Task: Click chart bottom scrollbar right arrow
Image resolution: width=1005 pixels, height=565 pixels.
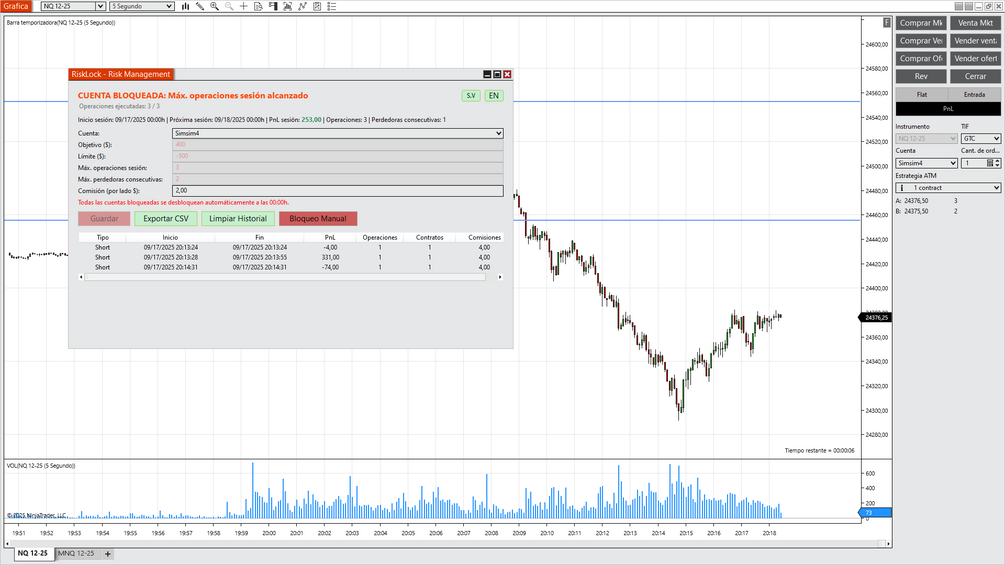Action: pyautogui.click(x=888, y=544)
